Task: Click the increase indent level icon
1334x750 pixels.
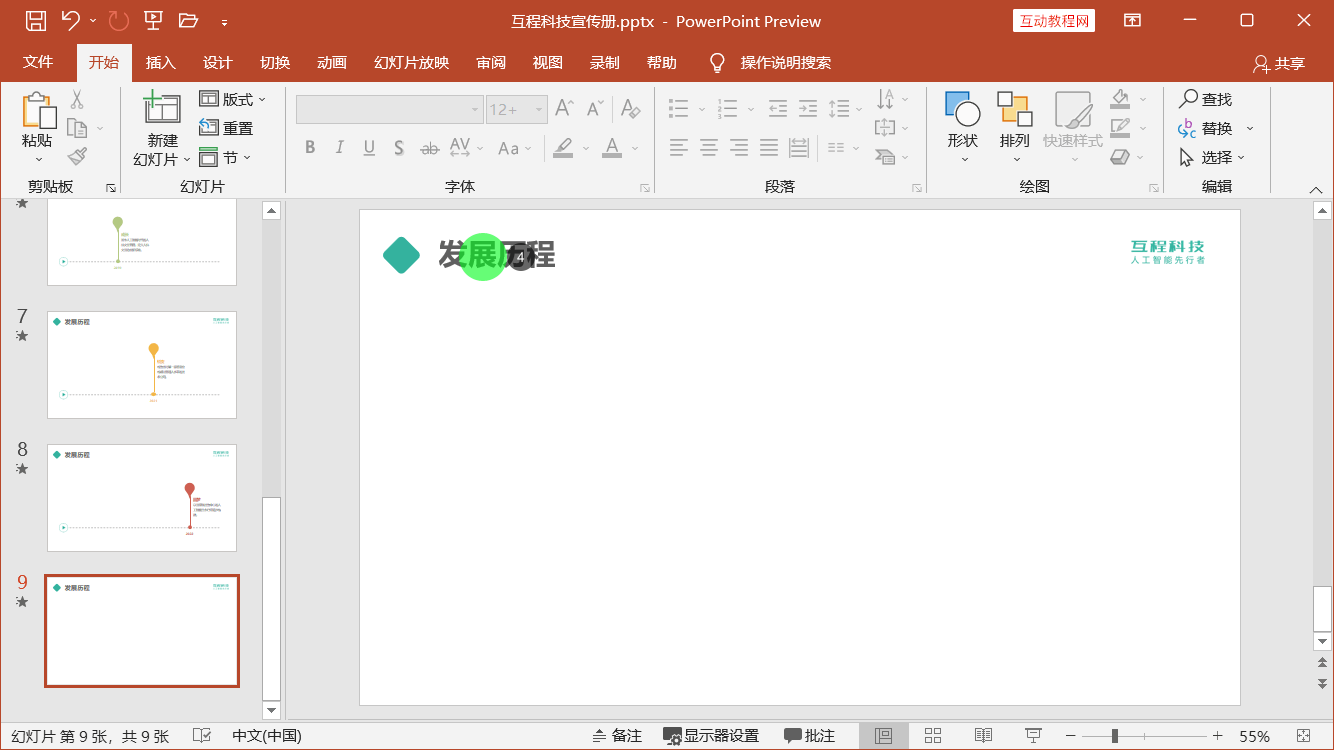Action: click(x=808, y=108)
